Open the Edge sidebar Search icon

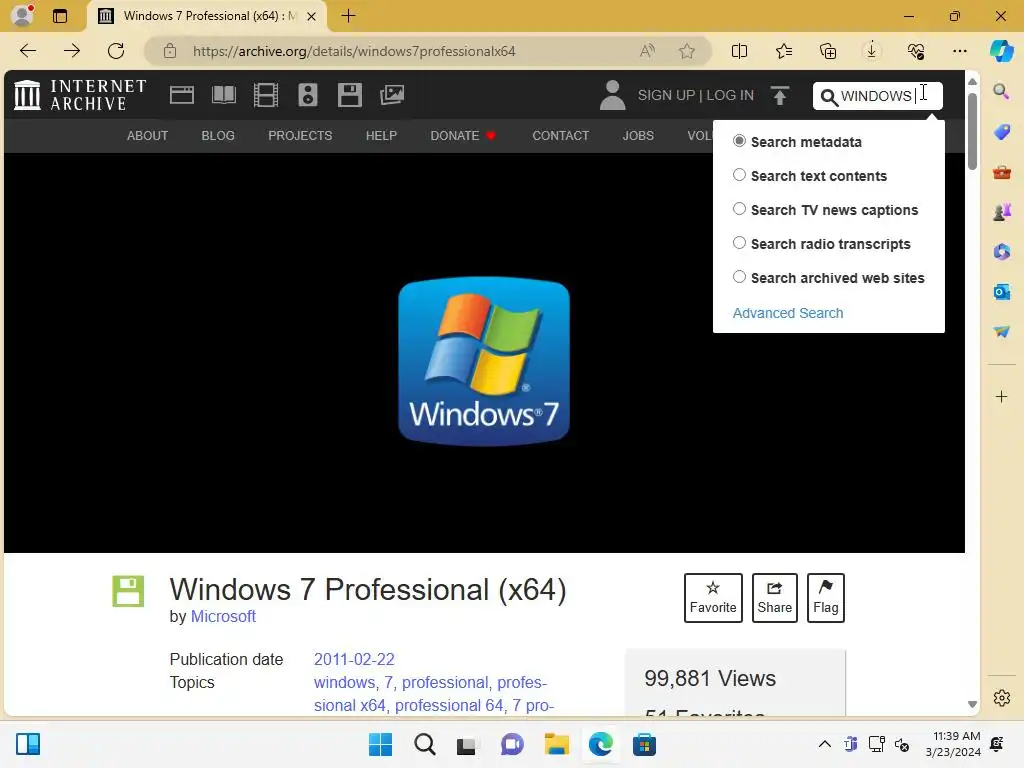coord(1001,91)
